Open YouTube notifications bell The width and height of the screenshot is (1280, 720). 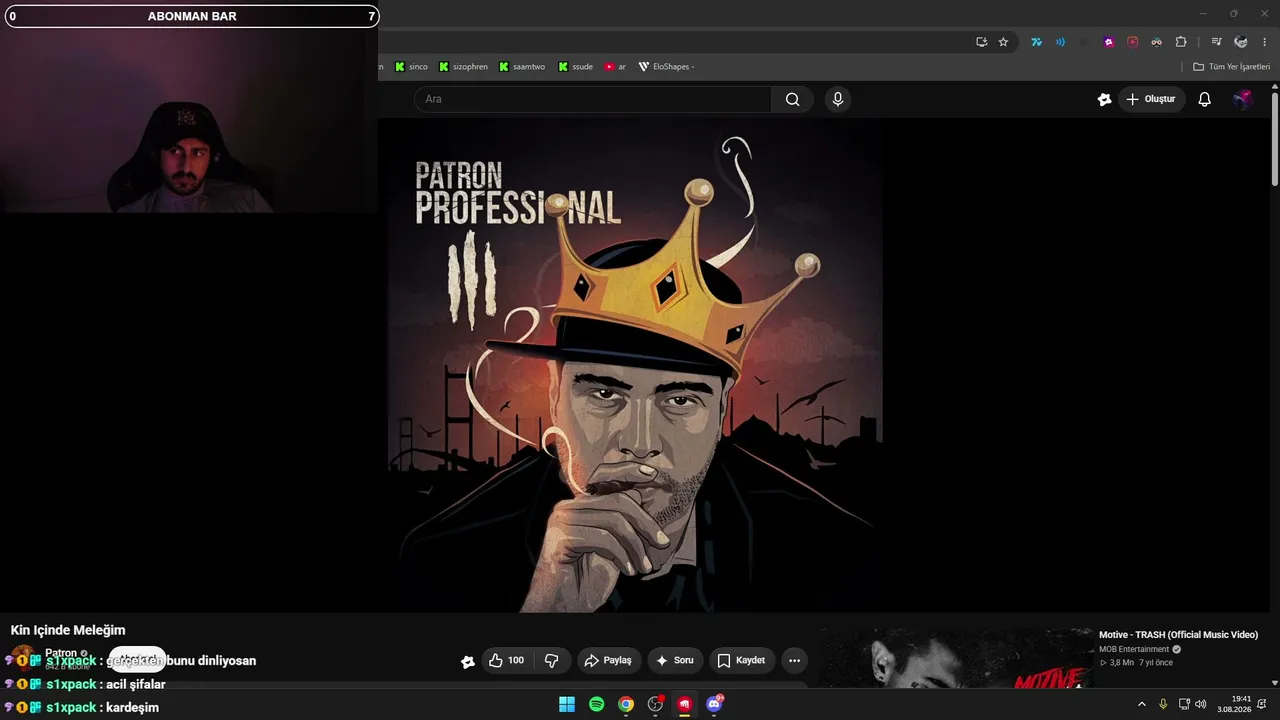click(1204, 99)
